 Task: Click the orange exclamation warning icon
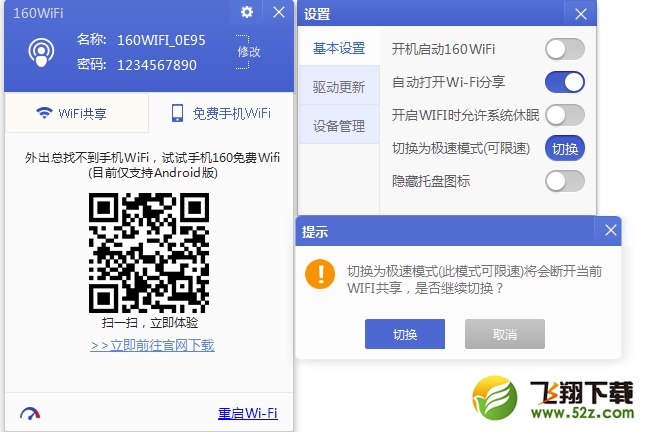click(320, 274)
